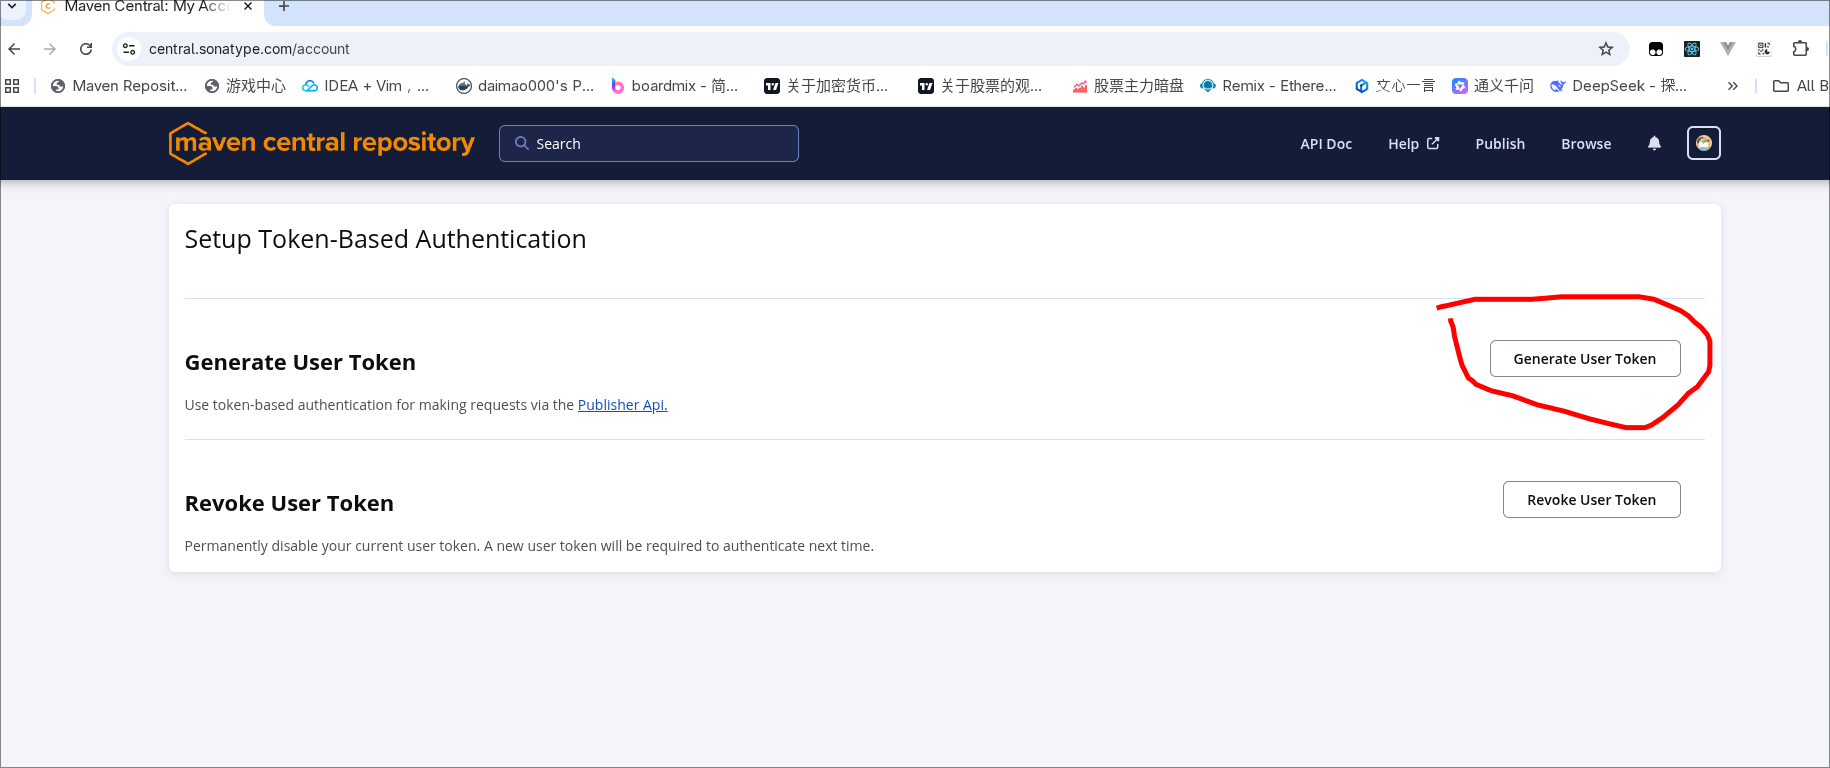Click the Revoke User Token button

coord(1591,500)
